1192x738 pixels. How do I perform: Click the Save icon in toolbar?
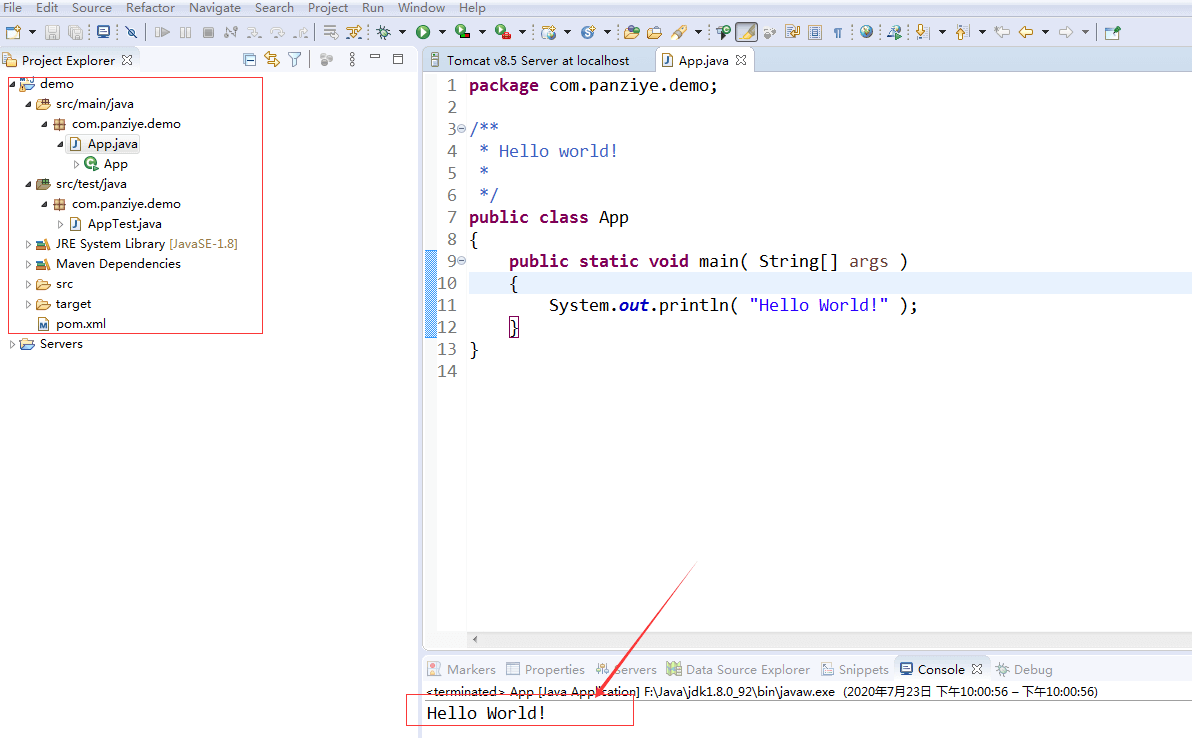52,32
